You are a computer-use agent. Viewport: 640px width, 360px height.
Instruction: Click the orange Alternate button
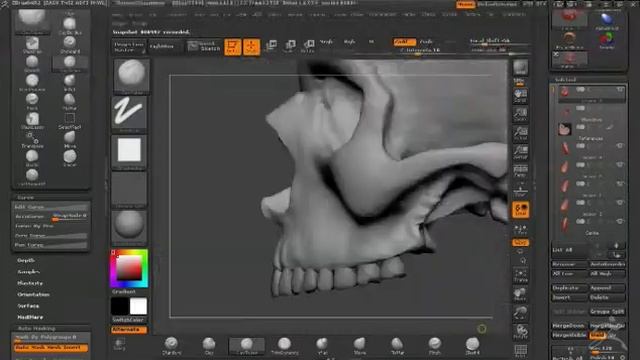pos(129,330)
